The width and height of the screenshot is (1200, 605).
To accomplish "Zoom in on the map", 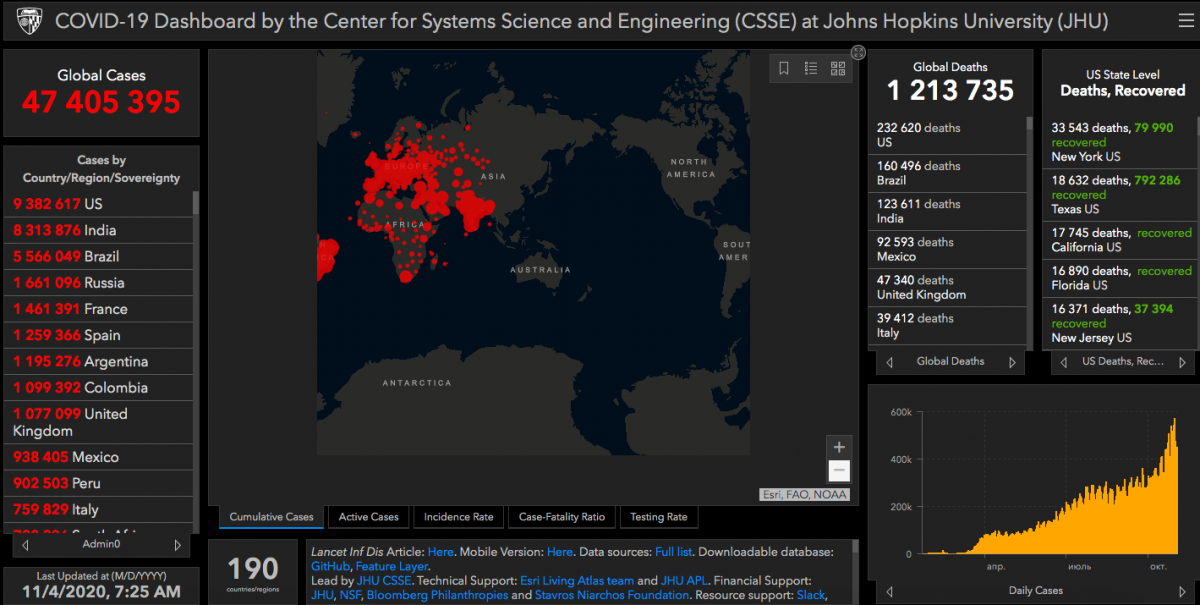I will [839, 447].
